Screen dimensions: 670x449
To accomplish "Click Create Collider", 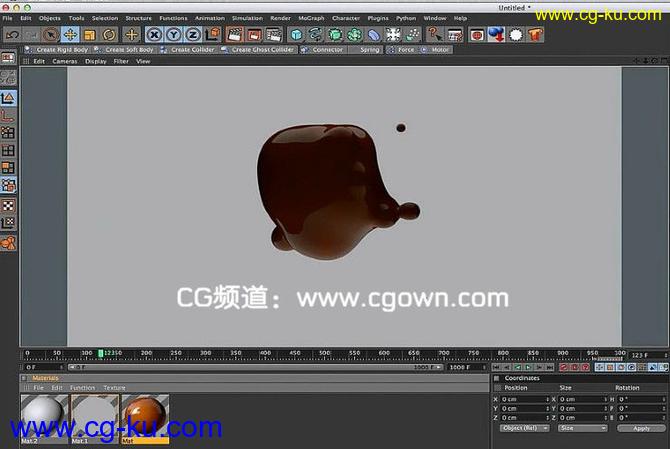I will point(188,50).
